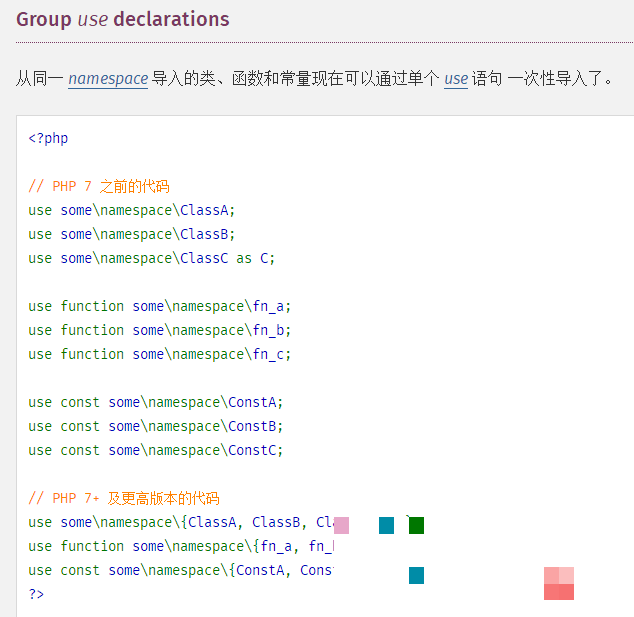Click the line 'use some\namespace\ClassA;'
The width and height of the screenshot is (634, 617).
click(x=131, y=210)
